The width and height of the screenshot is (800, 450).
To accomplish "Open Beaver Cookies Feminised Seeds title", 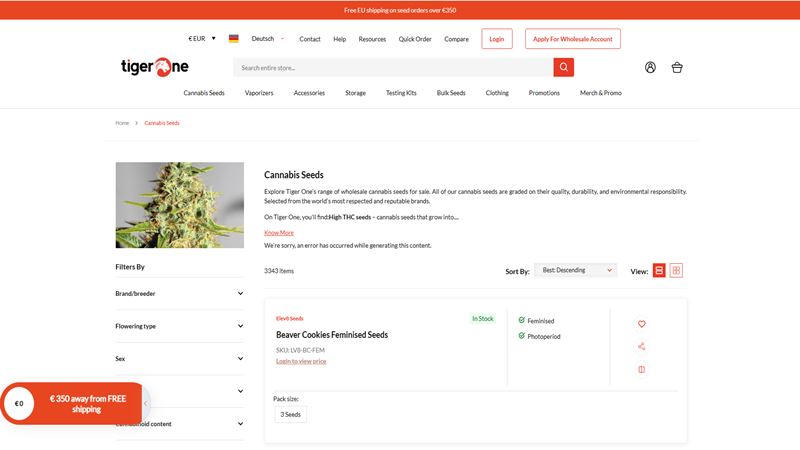I will coord(332,335).
